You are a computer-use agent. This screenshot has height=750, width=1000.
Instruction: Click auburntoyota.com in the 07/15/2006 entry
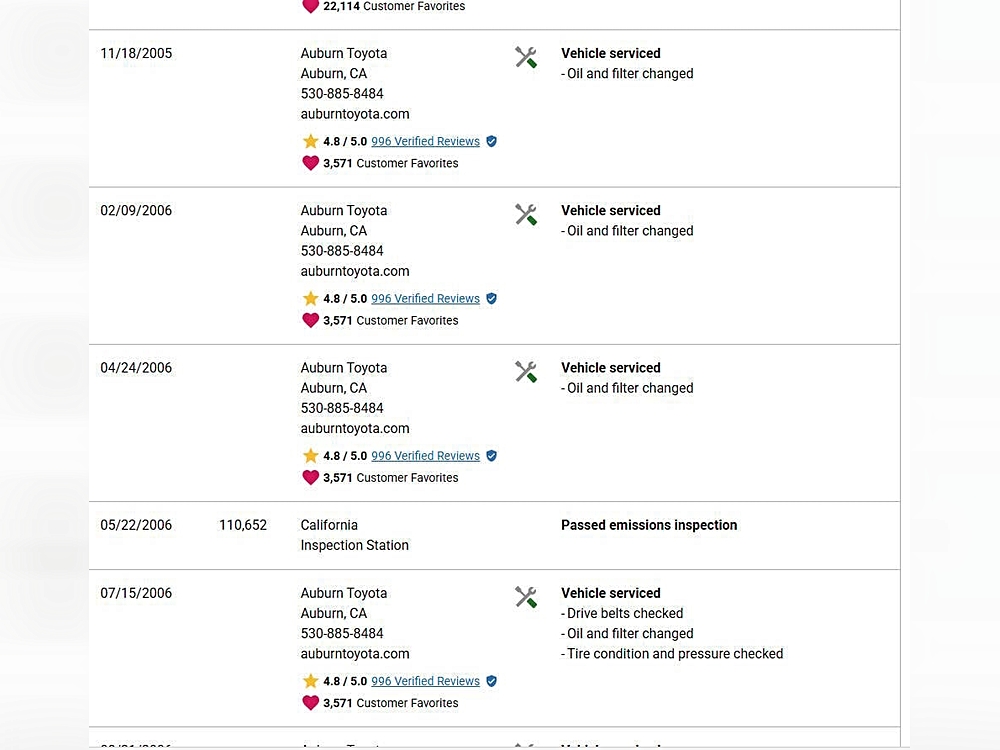coord(355,654)
